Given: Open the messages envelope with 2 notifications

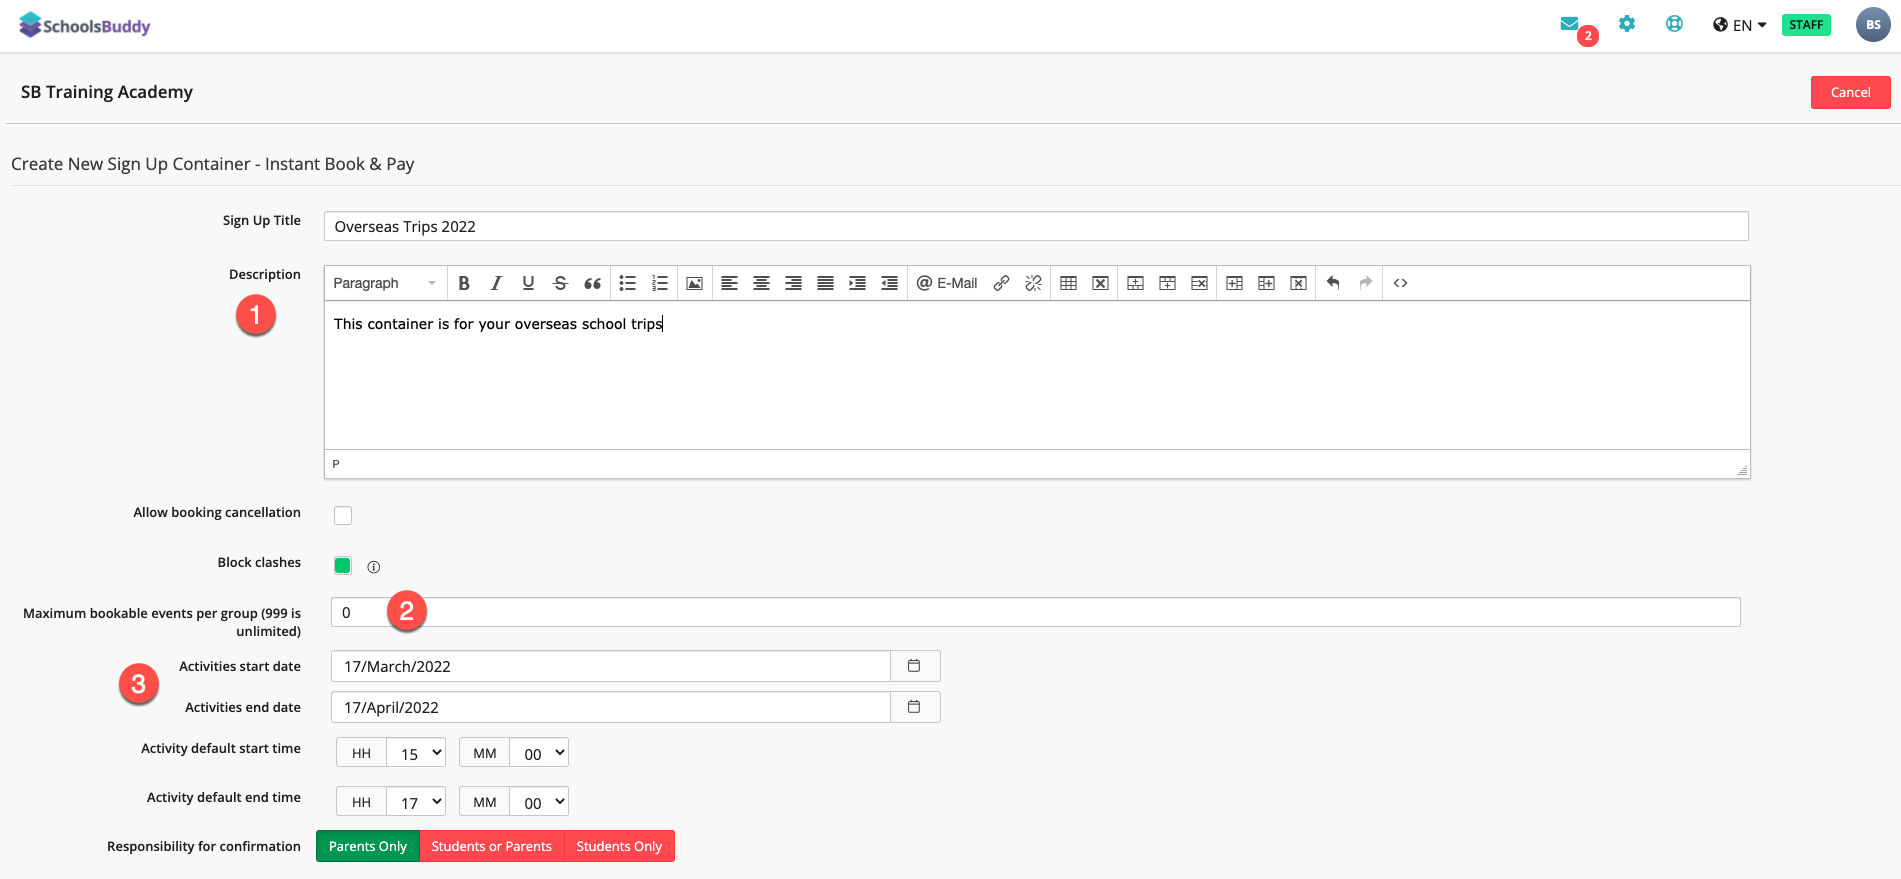Looking at the screenshot, I should point(1570,24).
